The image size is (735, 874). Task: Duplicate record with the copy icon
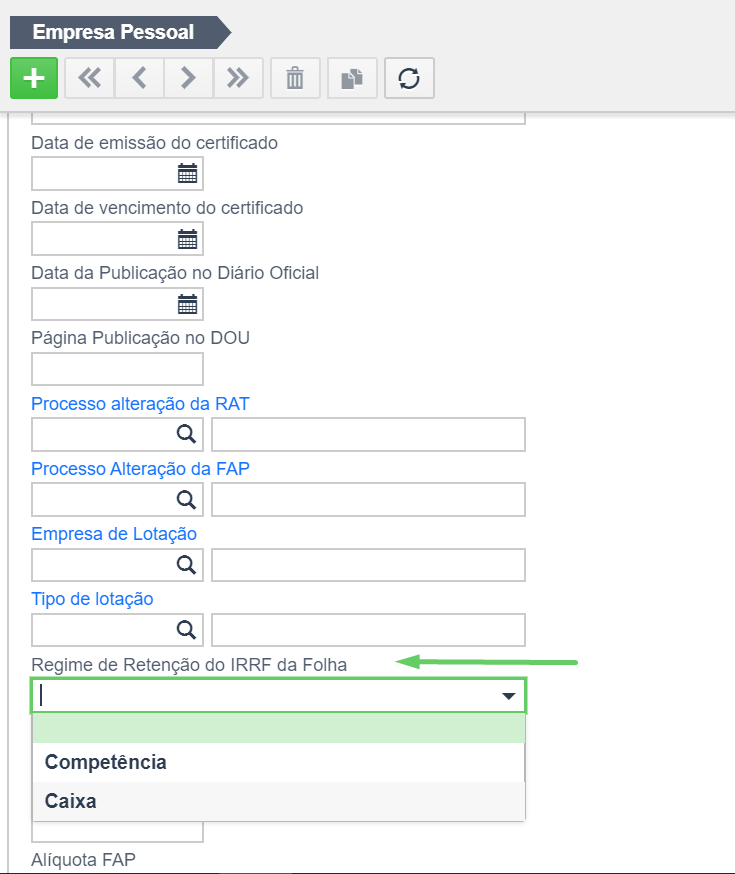[352, 78]
